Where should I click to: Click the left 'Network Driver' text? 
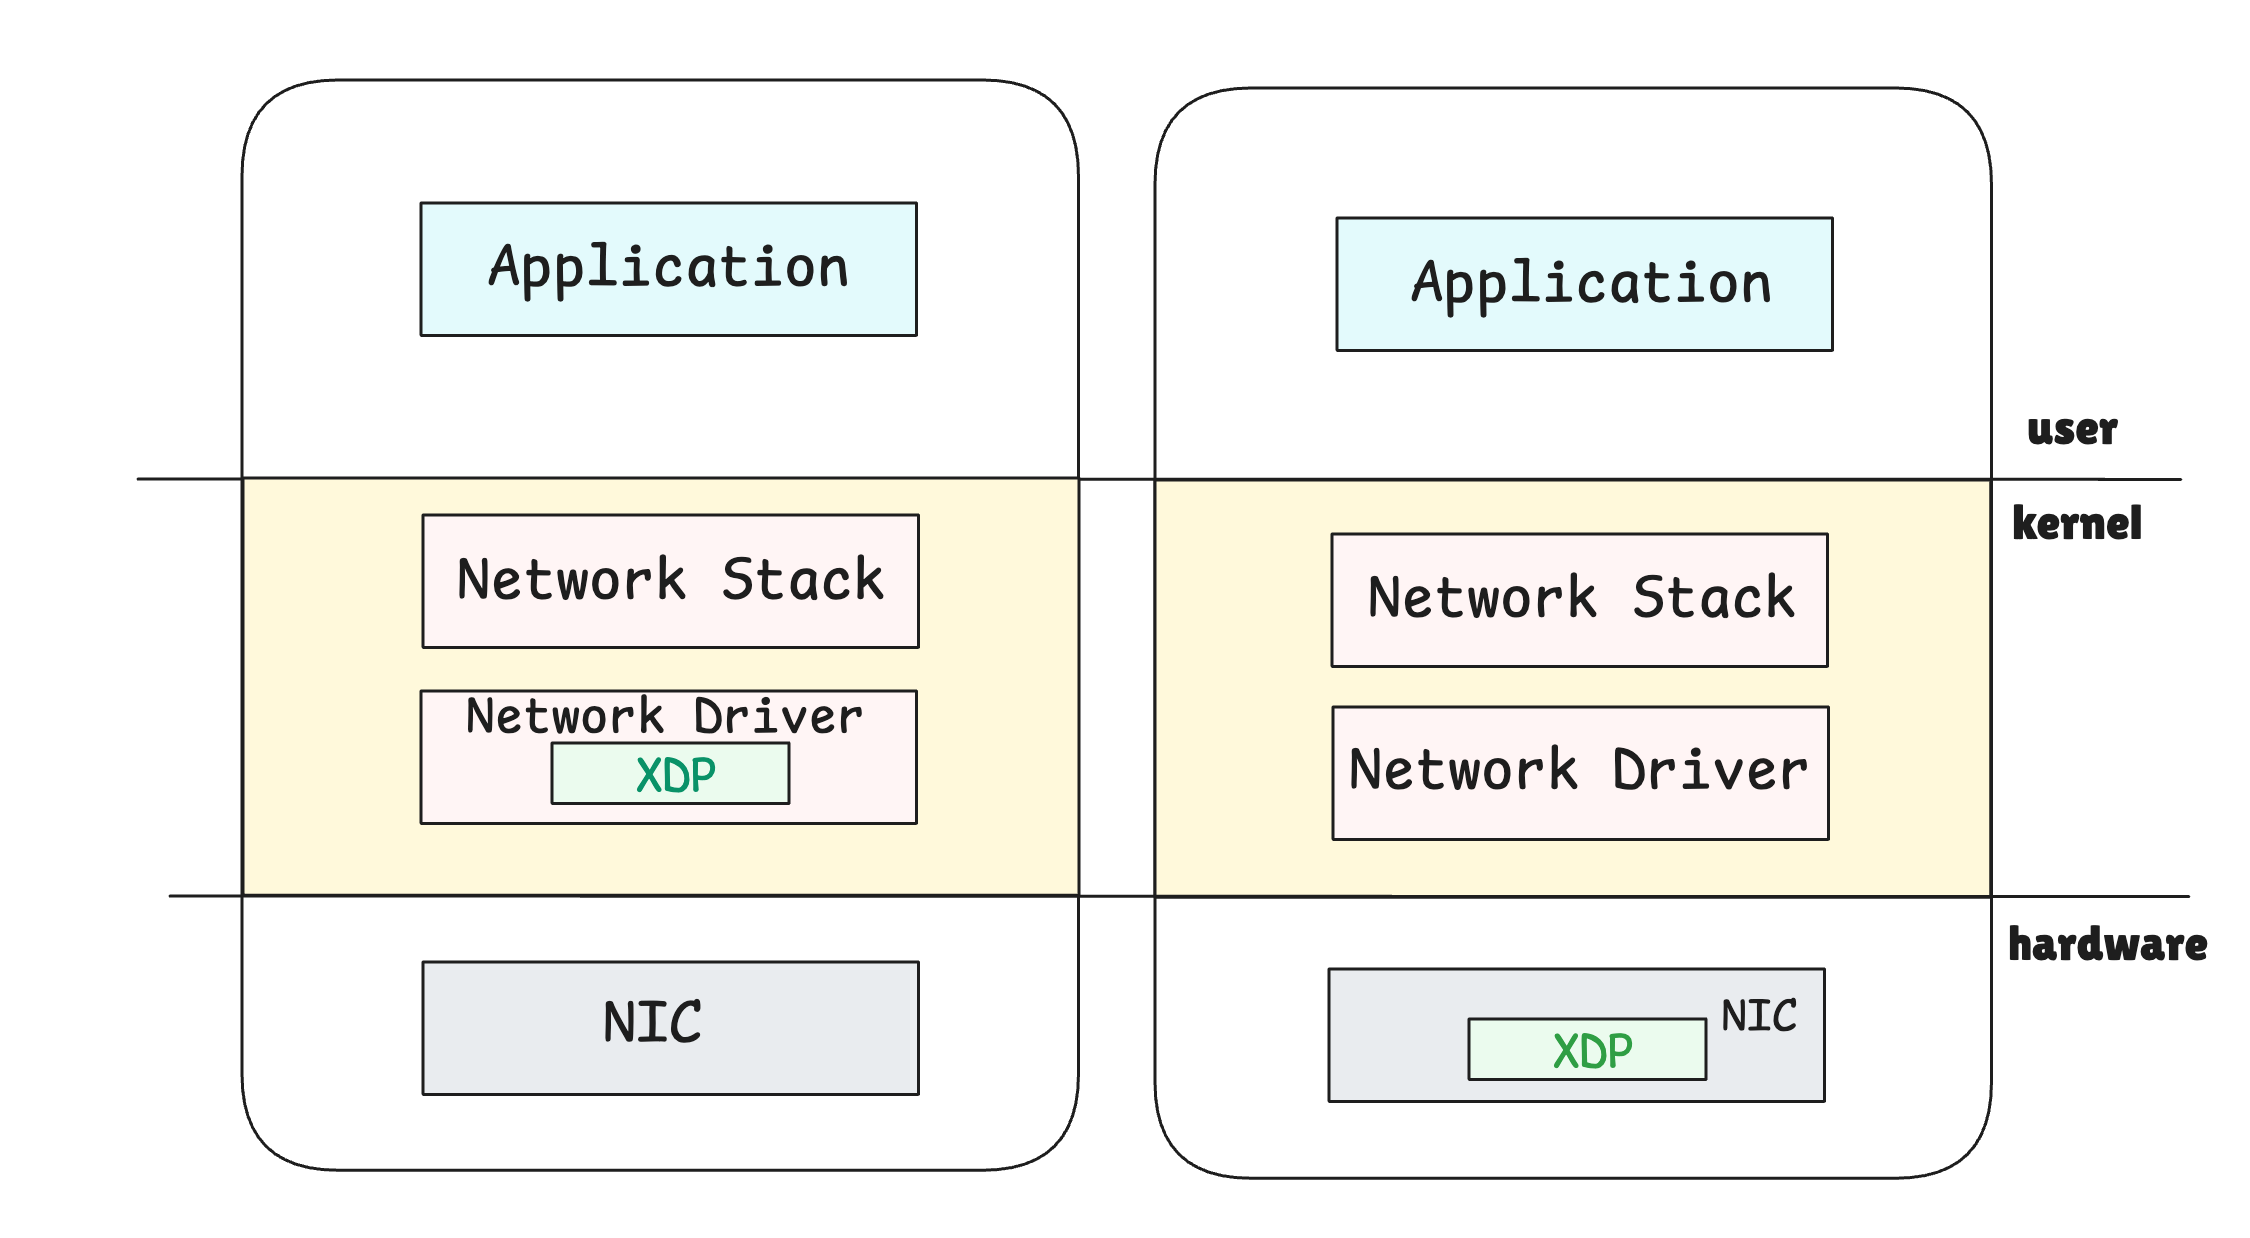coord(664,717)
